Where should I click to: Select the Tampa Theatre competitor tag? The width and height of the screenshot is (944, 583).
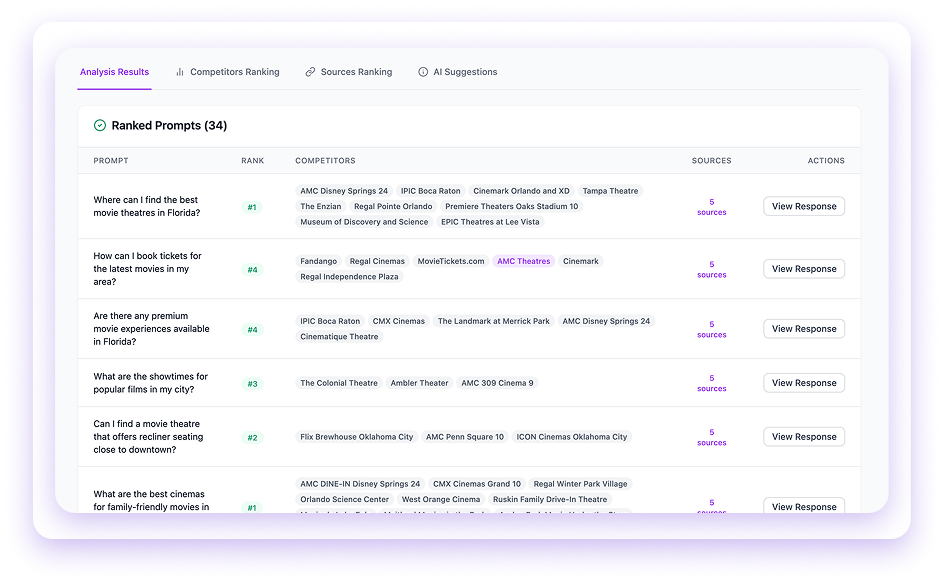click(610, 191)
